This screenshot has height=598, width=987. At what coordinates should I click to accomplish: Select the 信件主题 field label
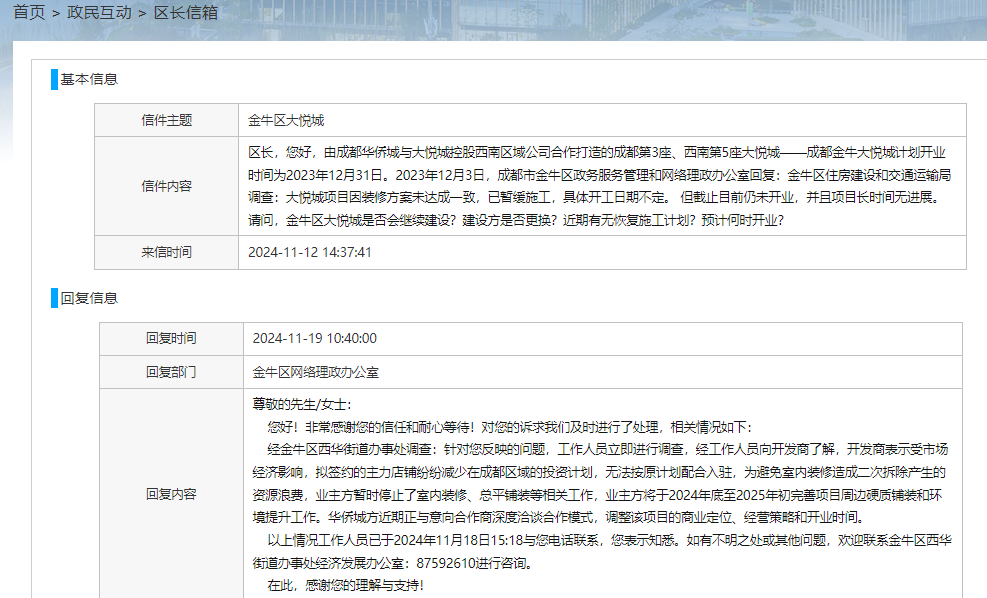click(x=168, y=120)
